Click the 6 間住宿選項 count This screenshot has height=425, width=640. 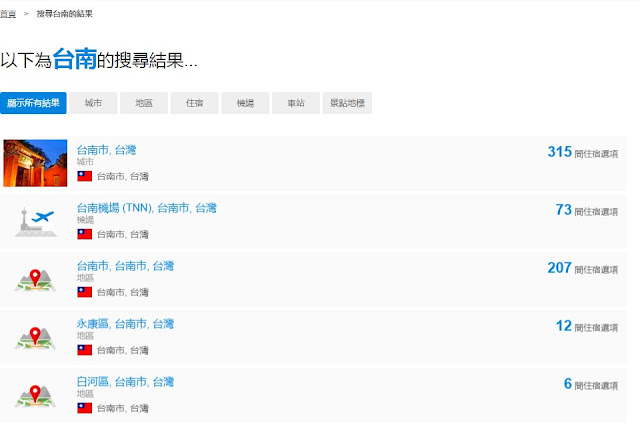tap(591, 384)
